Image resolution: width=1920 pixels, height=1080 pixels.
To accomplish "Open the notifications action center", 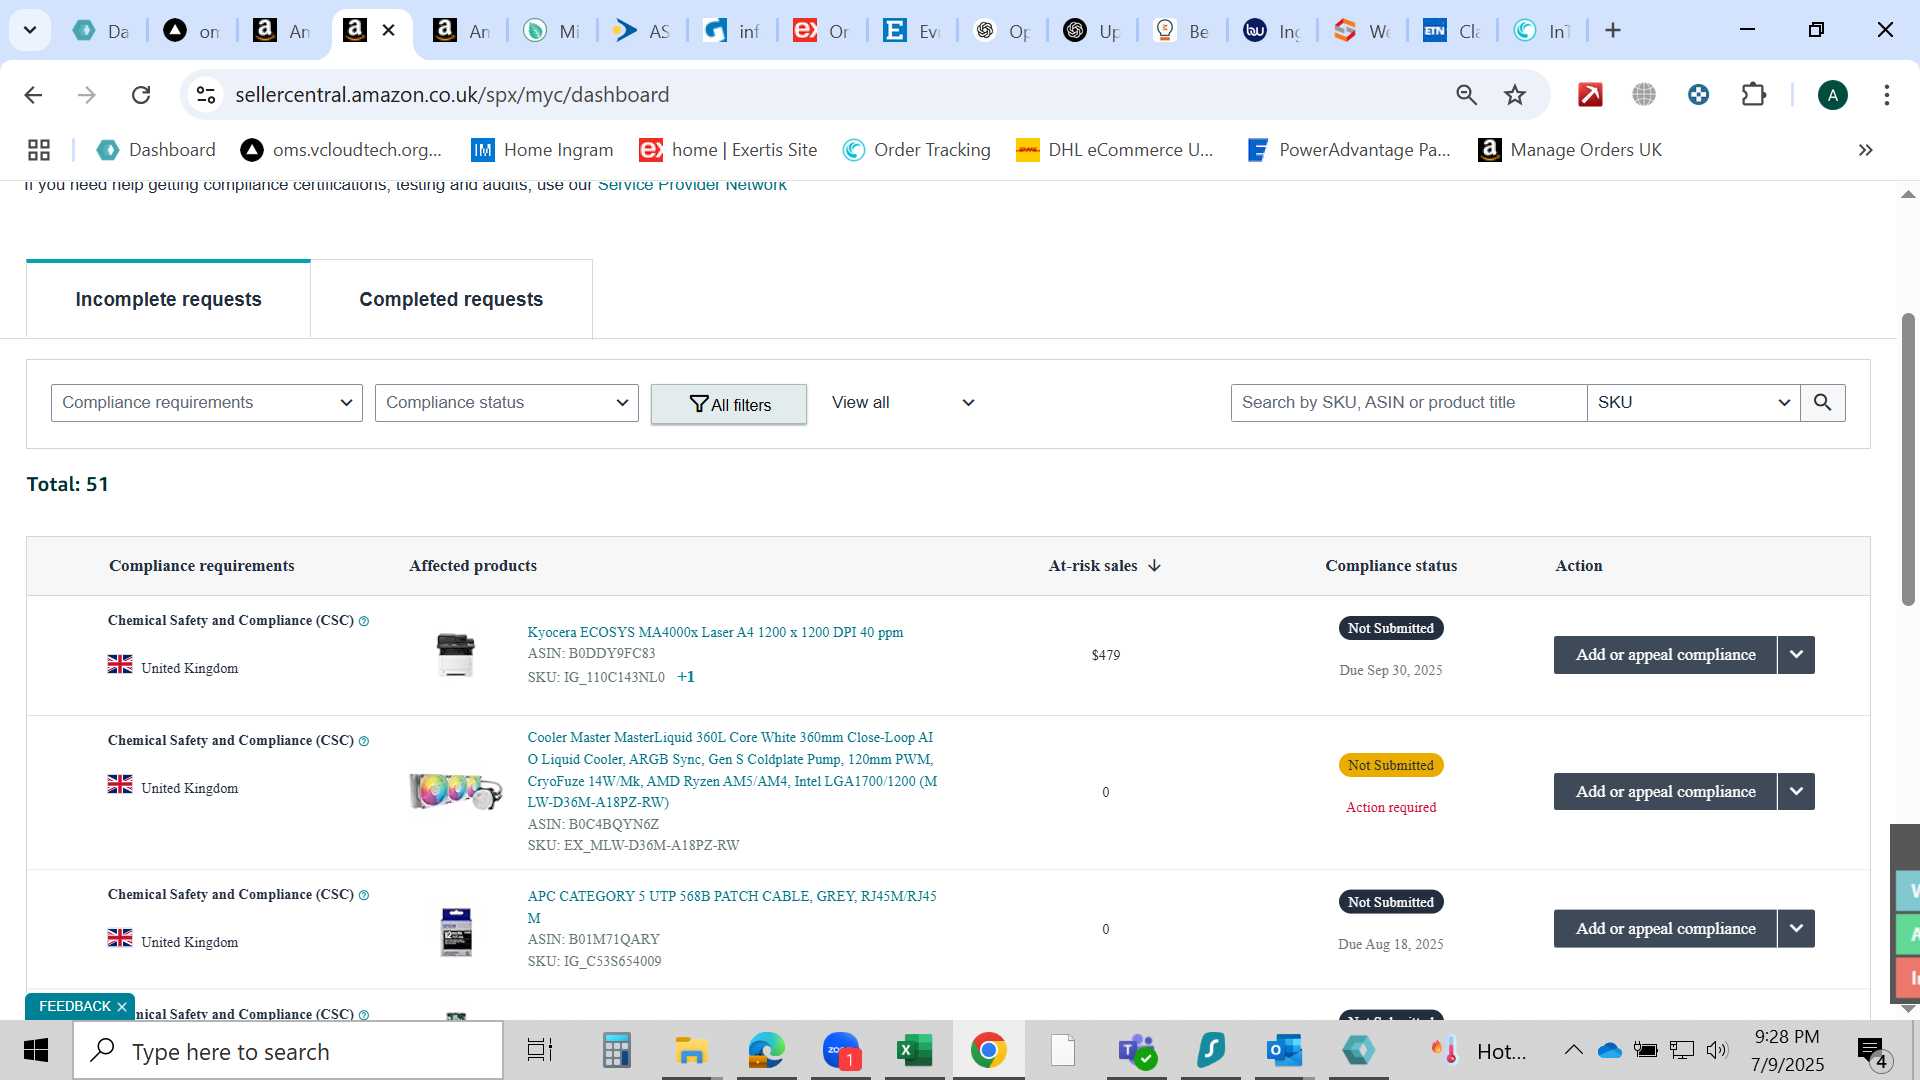I will [1873, 1051].
